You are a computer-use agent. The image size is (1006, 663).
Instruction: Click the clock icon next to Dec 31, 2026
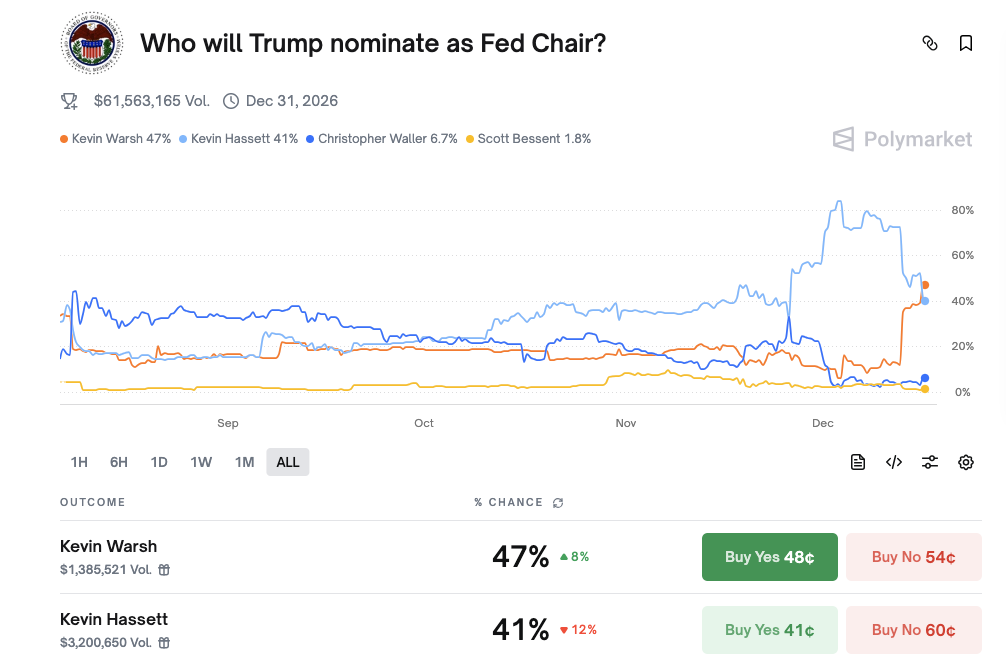click(231, 100)
